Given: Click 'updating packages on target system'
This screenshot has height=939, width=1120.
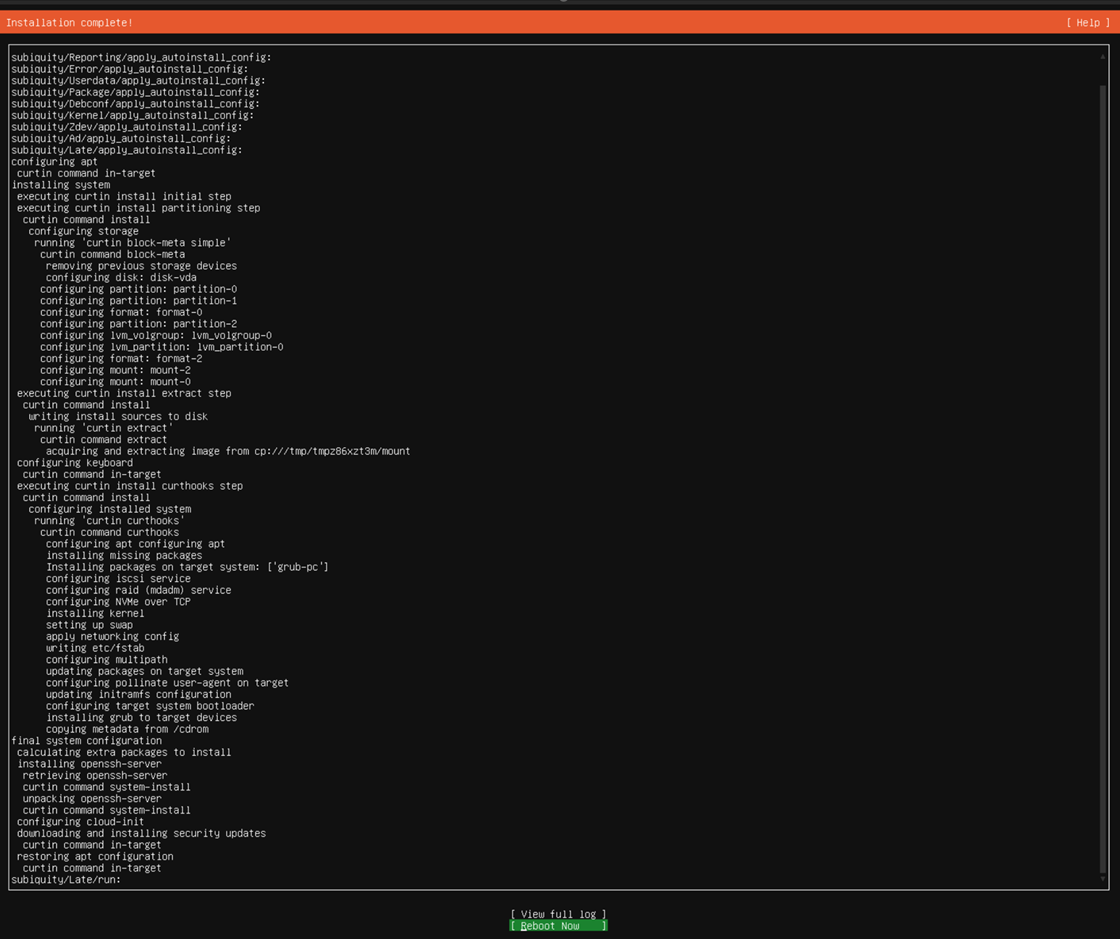Looking at the screenshot, I should coord(144,671).
